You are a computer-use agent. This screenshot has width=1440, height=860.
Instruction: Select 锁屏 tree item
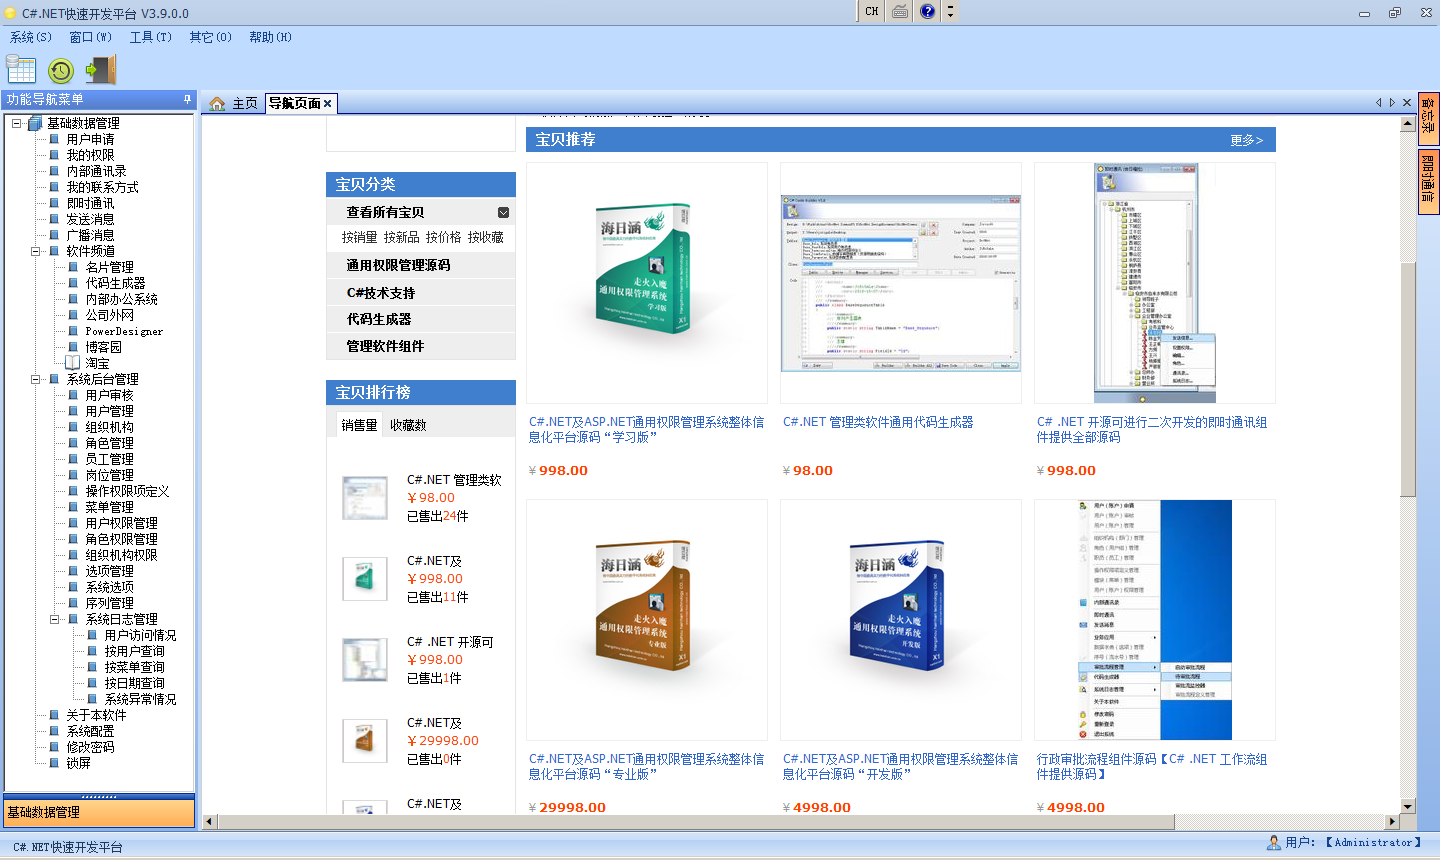click(x=78, y=763)
